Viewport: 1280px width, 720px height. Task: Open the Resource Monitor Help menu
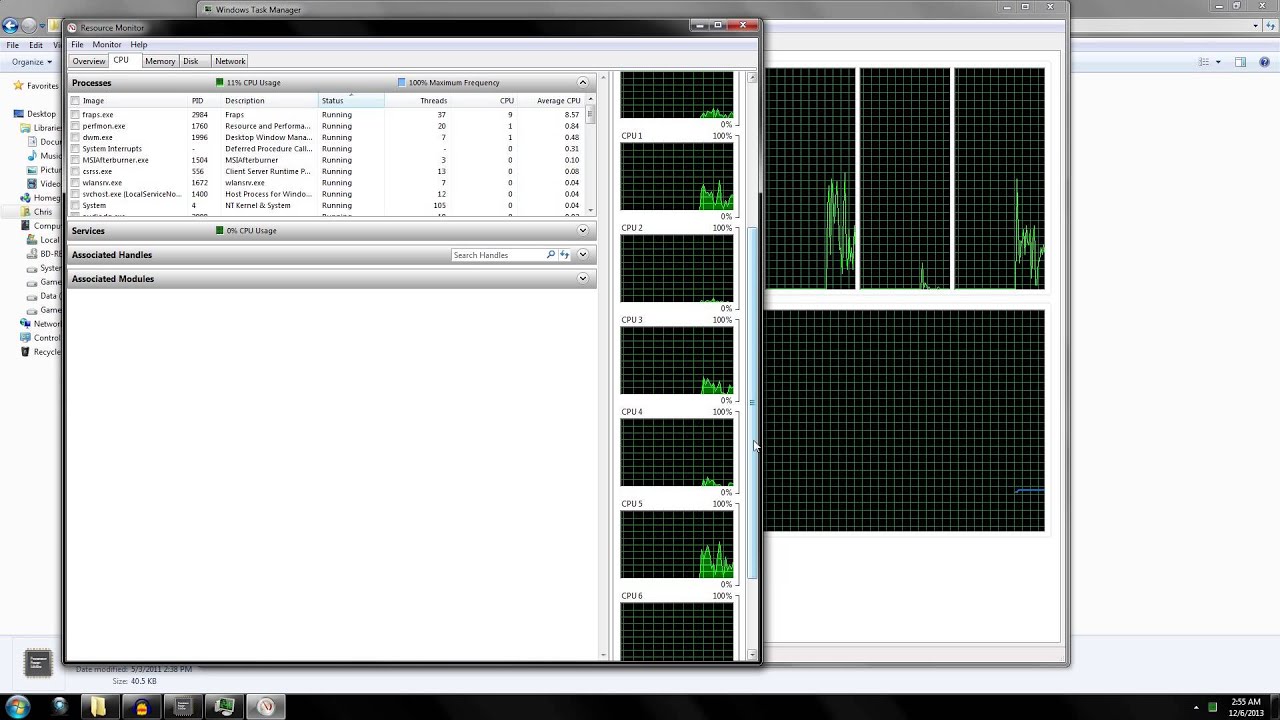pyautogui.click(x=138, y=45)
